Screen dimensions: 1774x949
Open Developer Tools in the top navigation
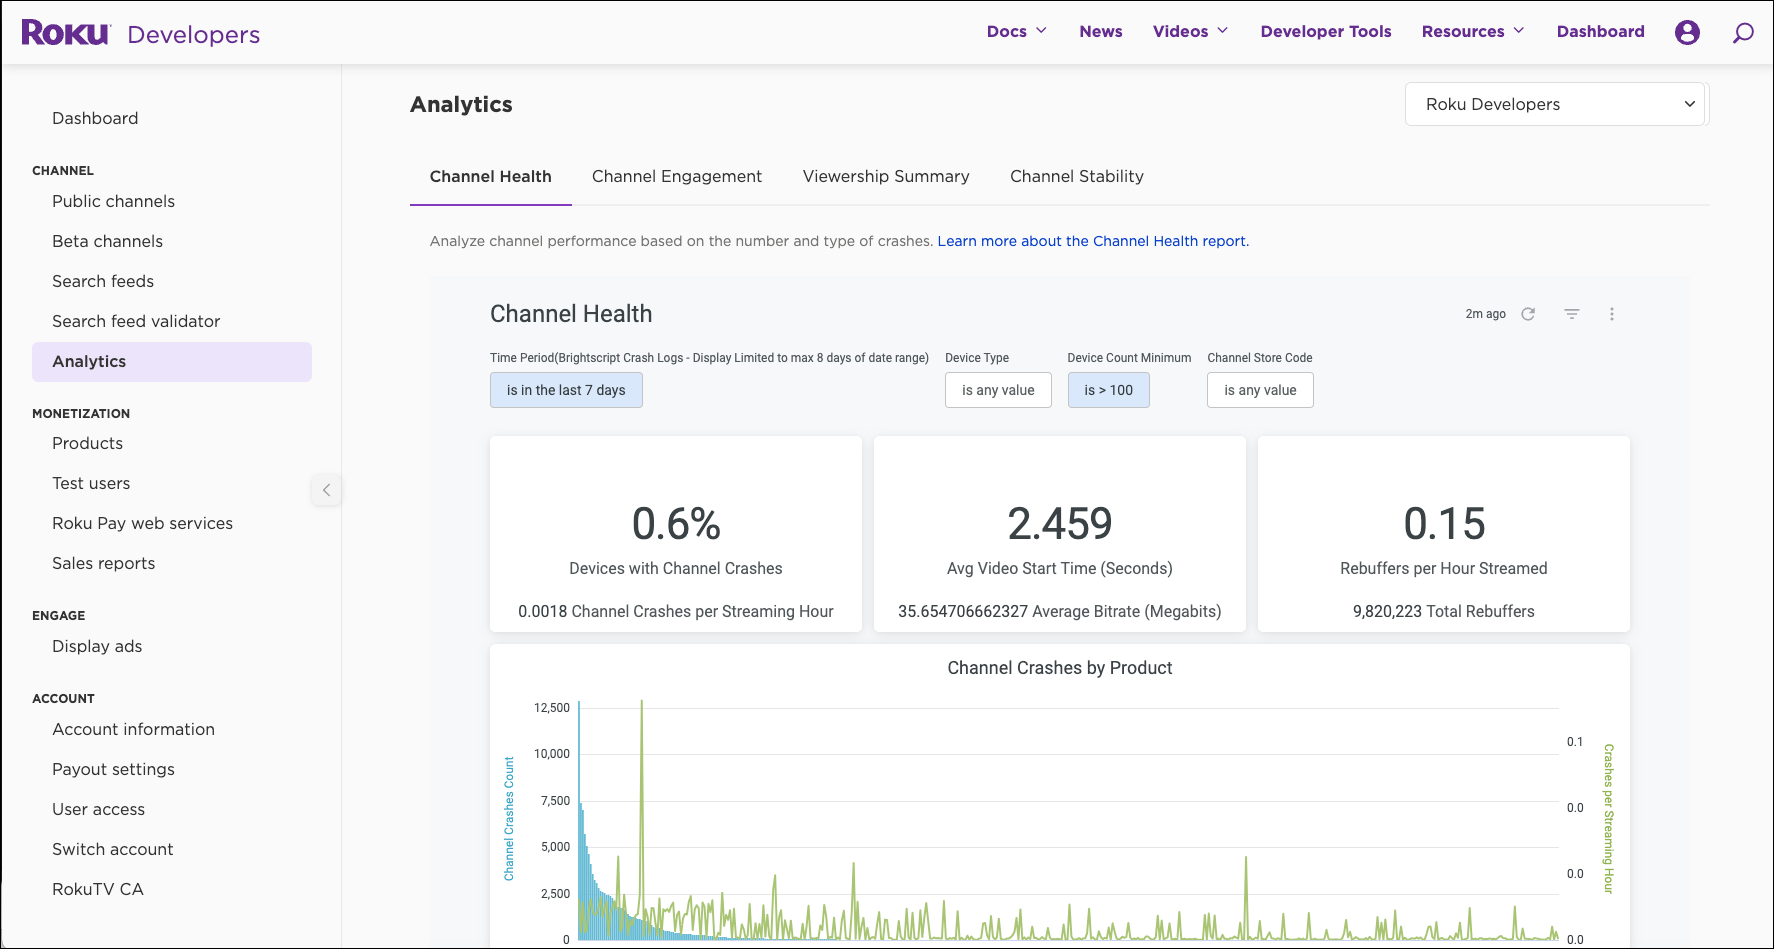[1326, 31]
